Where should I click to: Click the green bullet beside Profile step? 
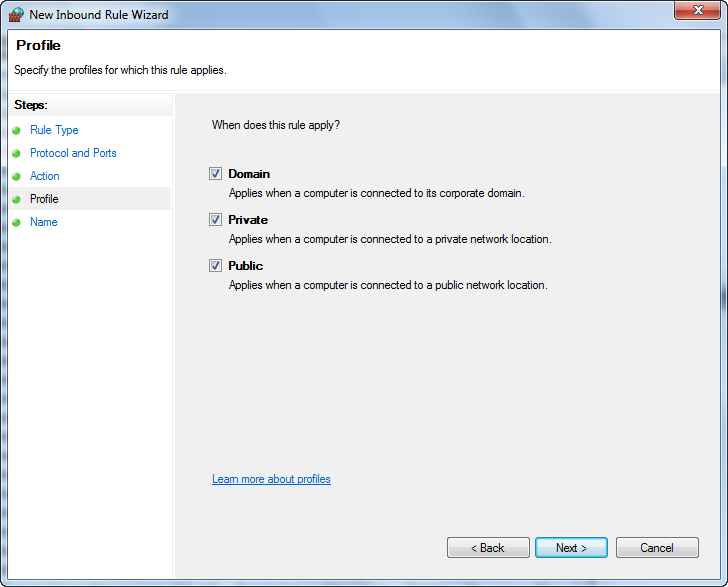click(x=16, y=199)
